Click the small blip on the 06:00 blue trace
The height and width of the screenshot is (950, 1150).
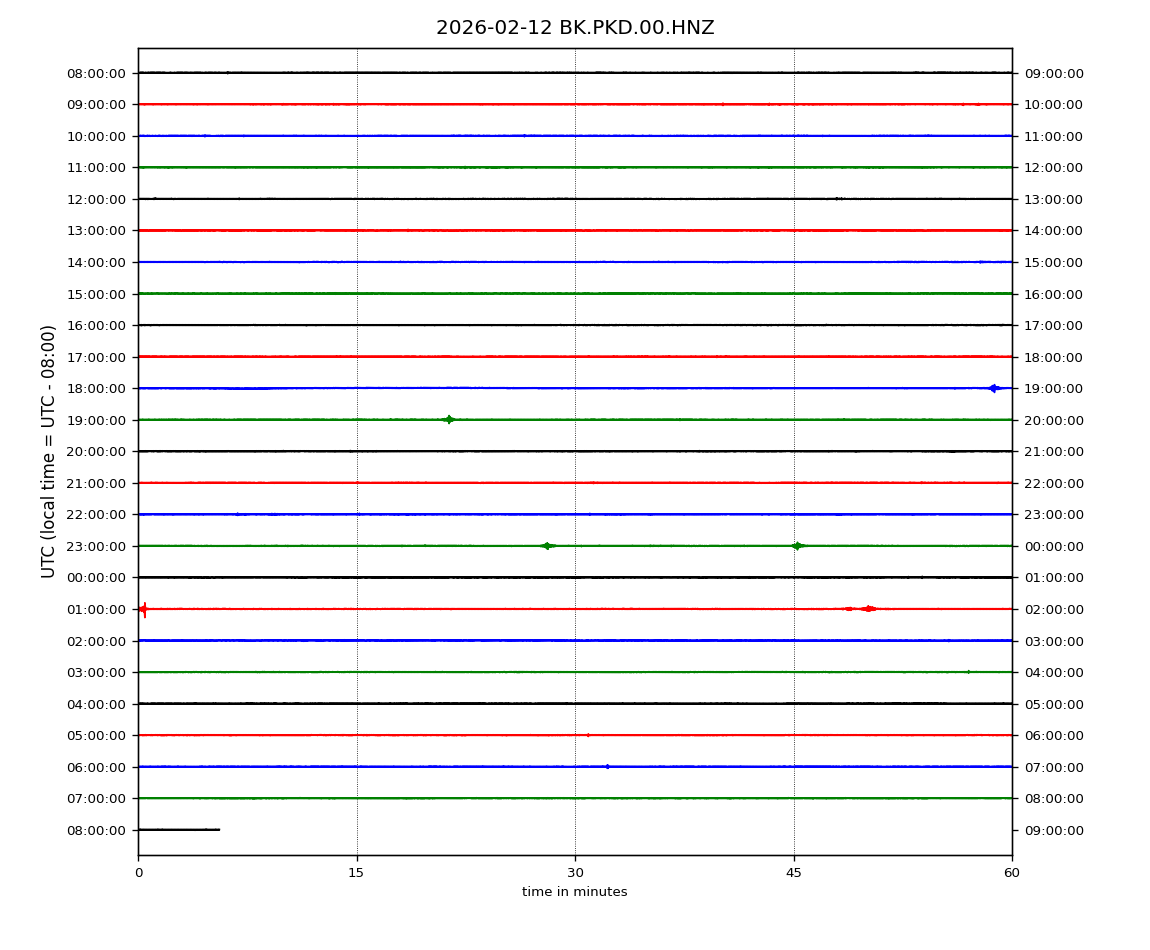click(x=607, y=767)
